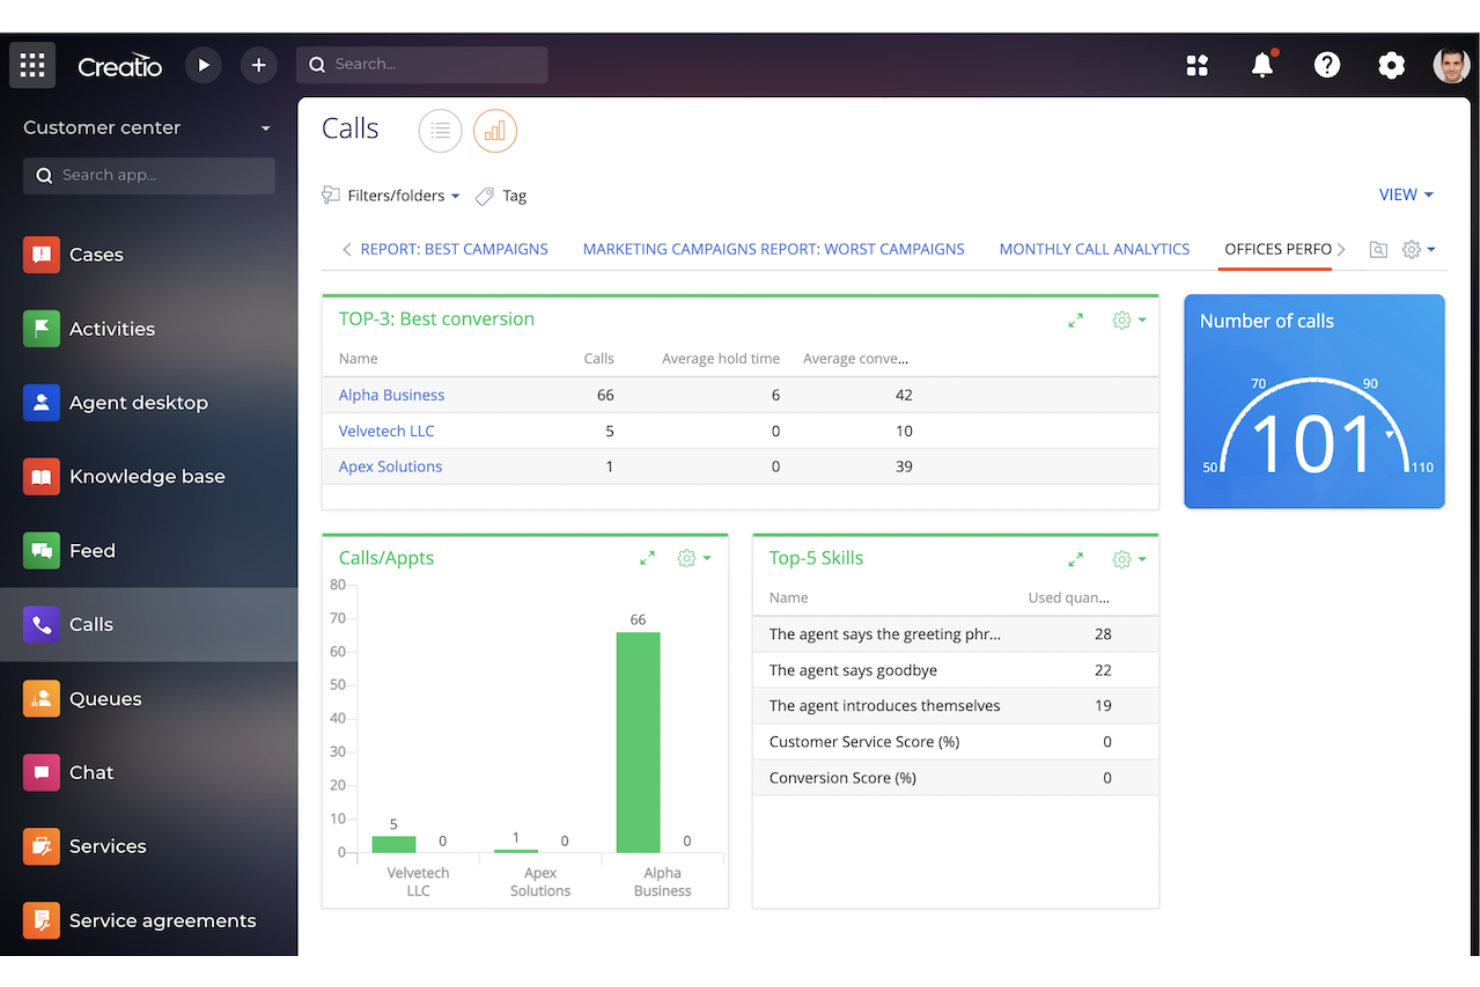Screen dimensions: 1480x987
Task: Open the Alpha Business record
Action: pyautogui.click(x=391, y=394)
